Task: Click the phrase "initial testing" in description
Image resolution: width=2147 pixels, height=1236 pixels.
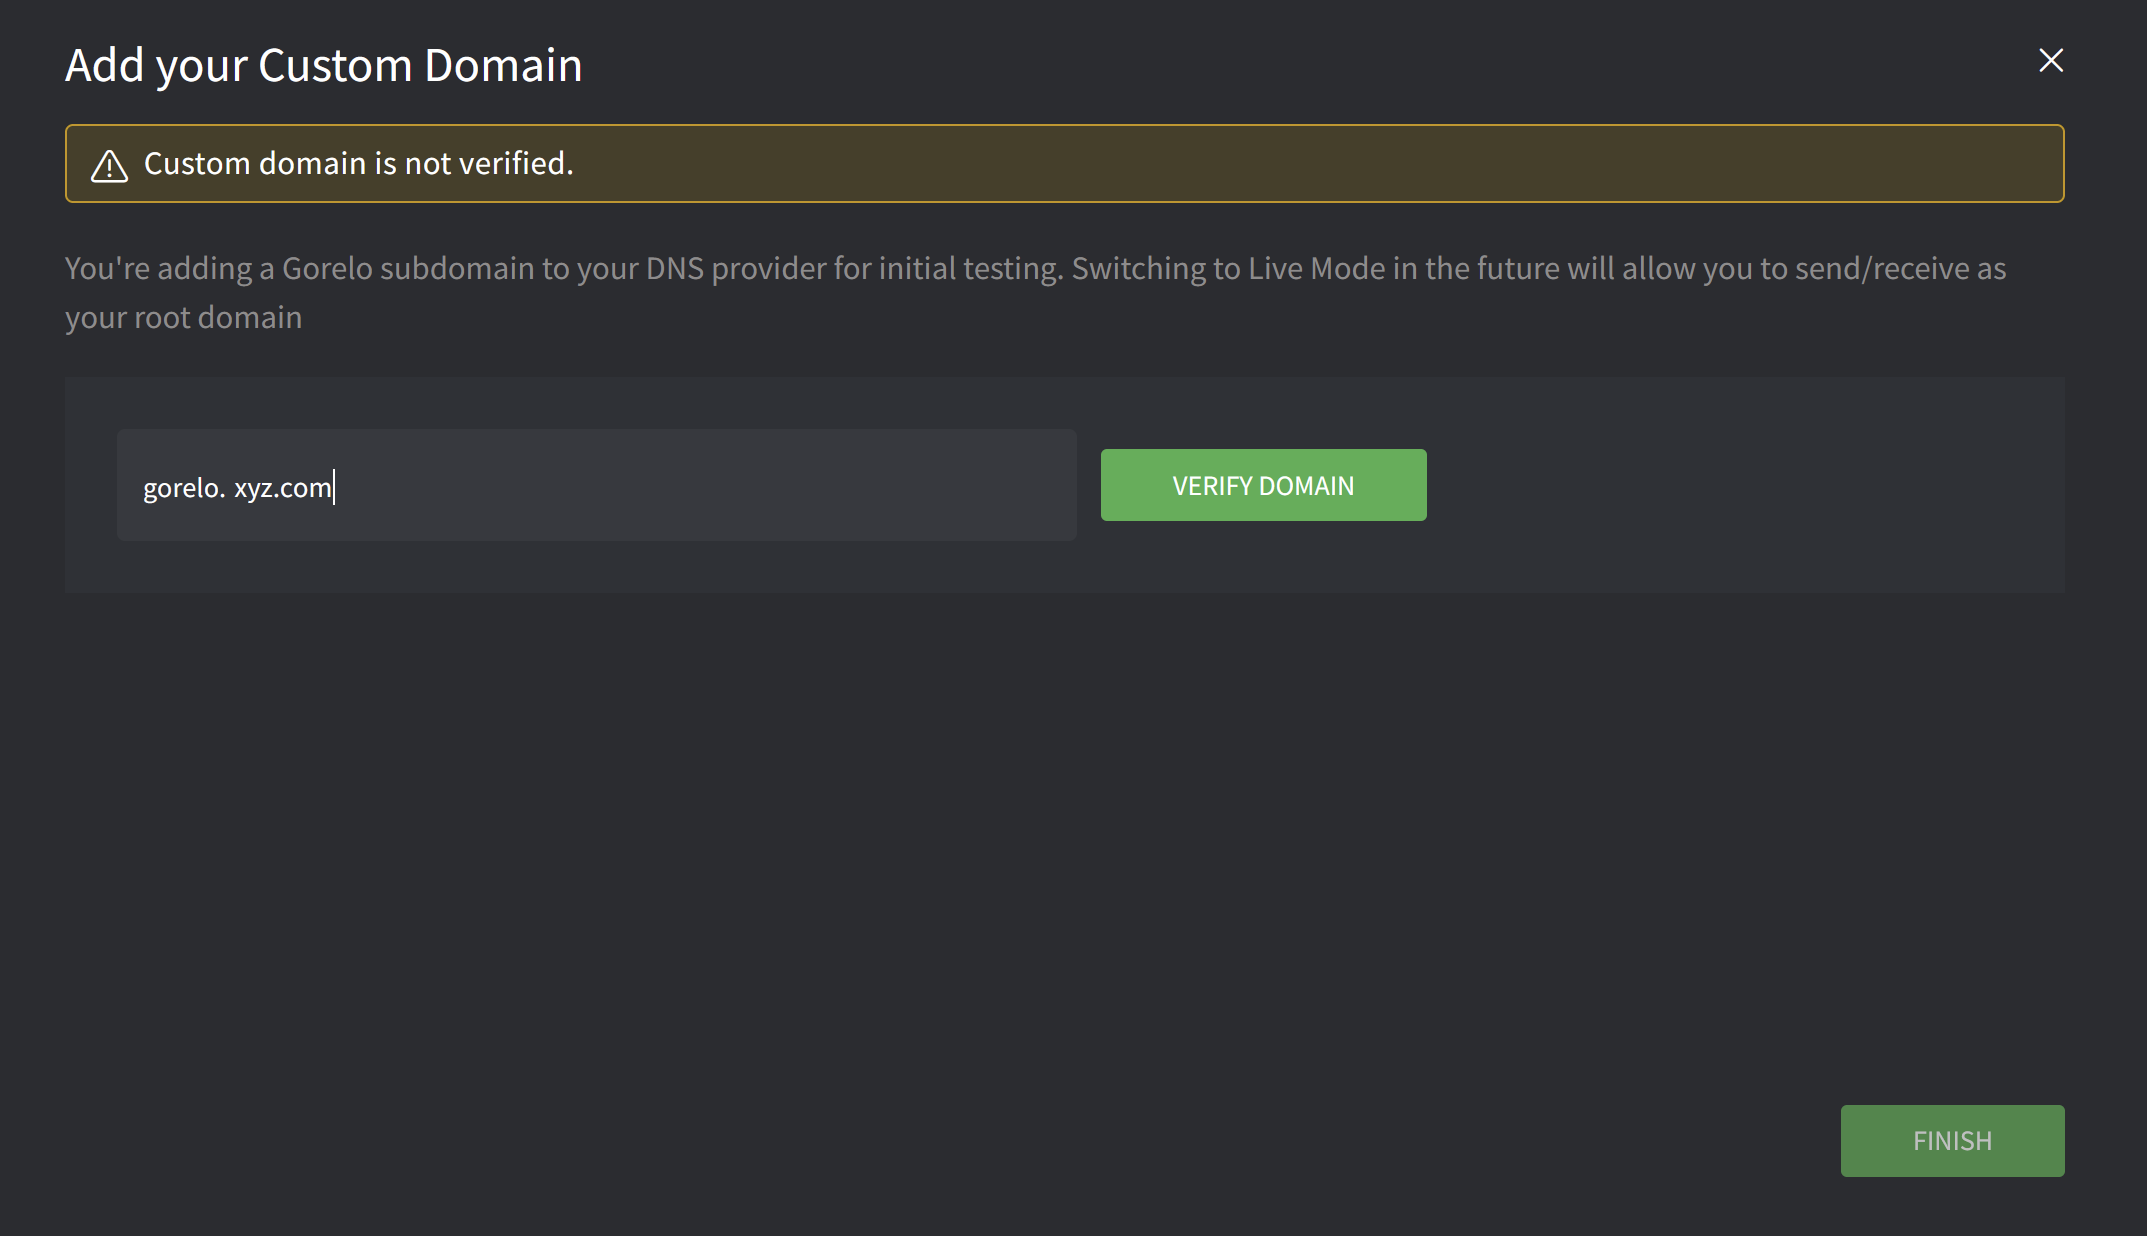Action: (x=968, y=269)
